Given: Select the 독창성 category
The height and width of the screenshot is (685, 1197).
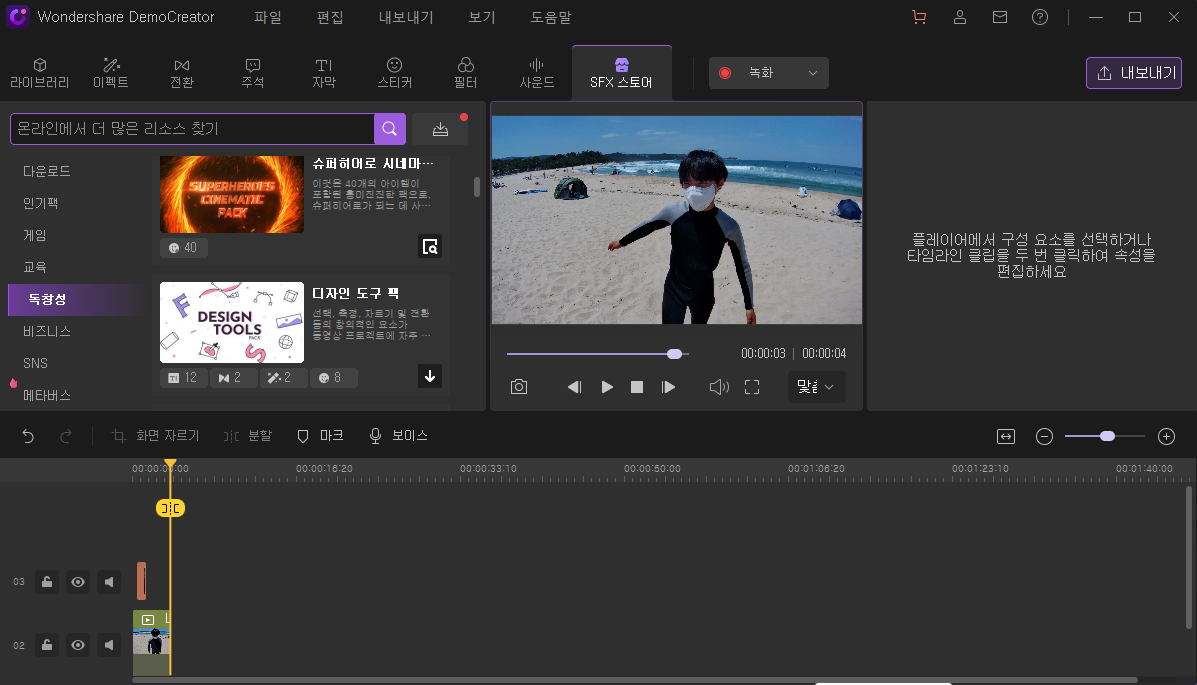Looking at the screenshot, I should pos(76,299).
